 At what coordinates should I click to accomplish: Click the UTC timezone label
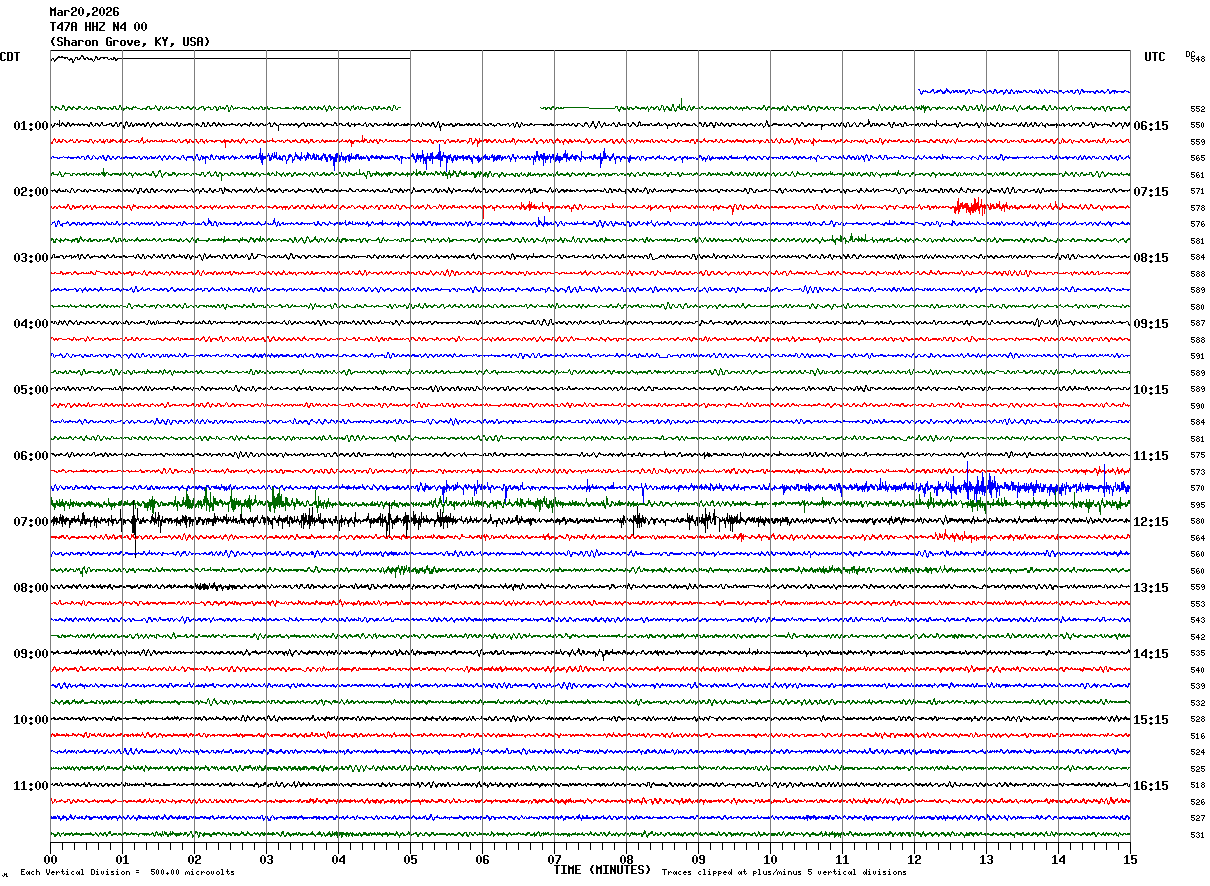coord(1154,57)
